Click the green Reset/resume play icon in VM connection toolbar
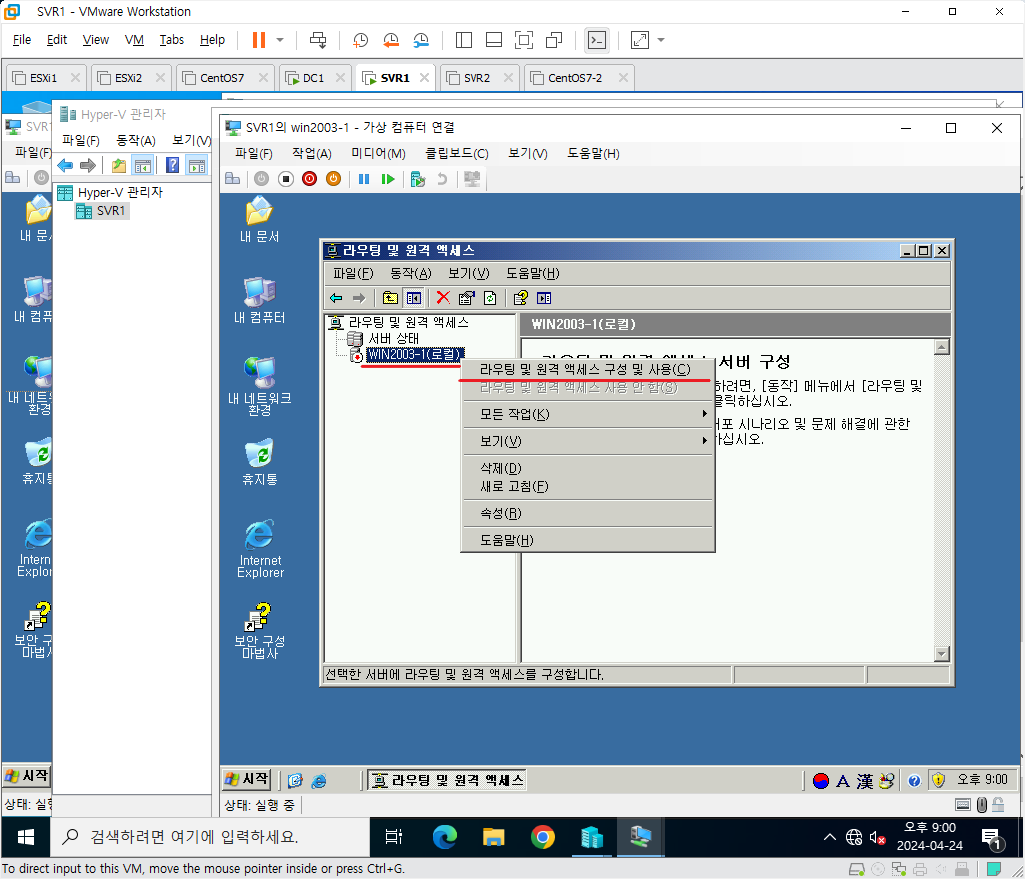Viewport: 1025px width, 879px height. pyautogui.click(x=388, y=179)
